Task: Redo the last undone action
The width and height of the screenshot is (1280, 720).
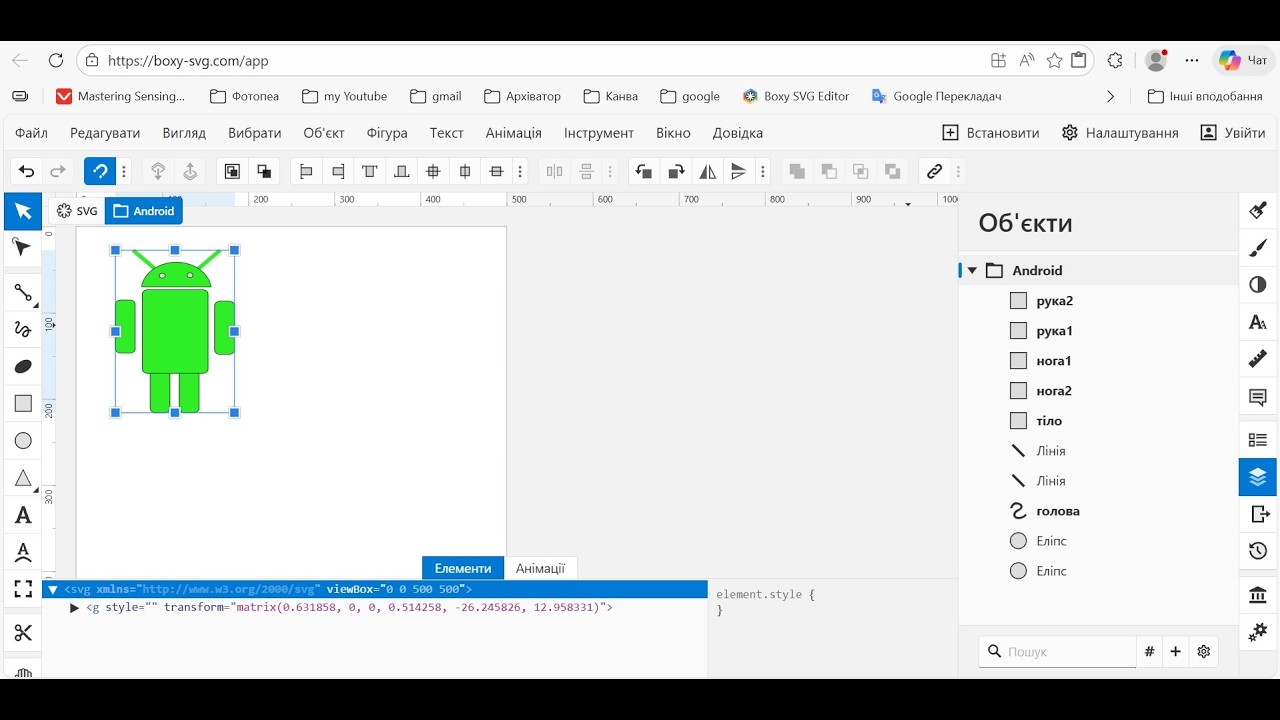Action: pyautogui.click(x=58, y=172)
